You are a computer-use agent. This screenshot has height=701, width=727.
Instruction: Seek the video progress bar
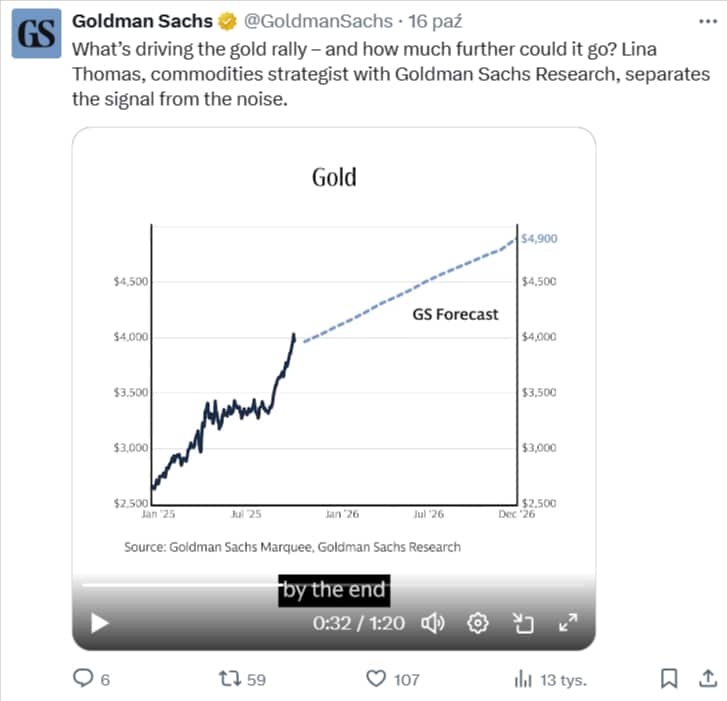coord(300,584)
